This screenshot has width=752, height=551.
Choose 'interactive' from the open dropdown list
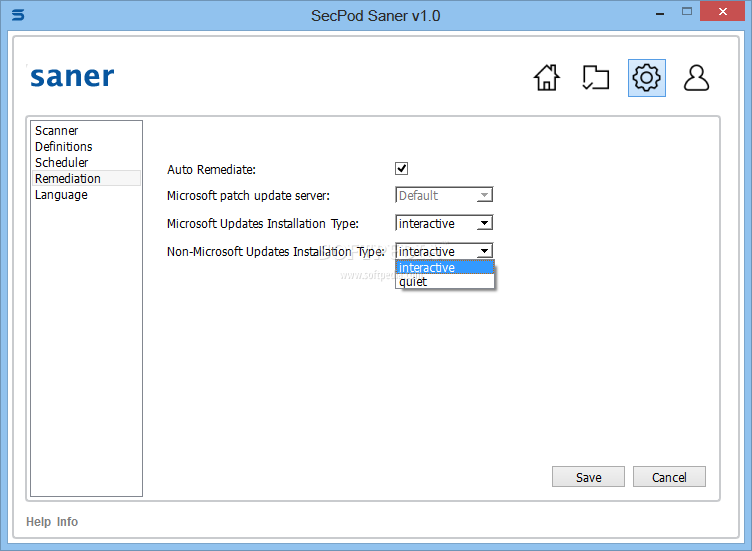point(445,267)
